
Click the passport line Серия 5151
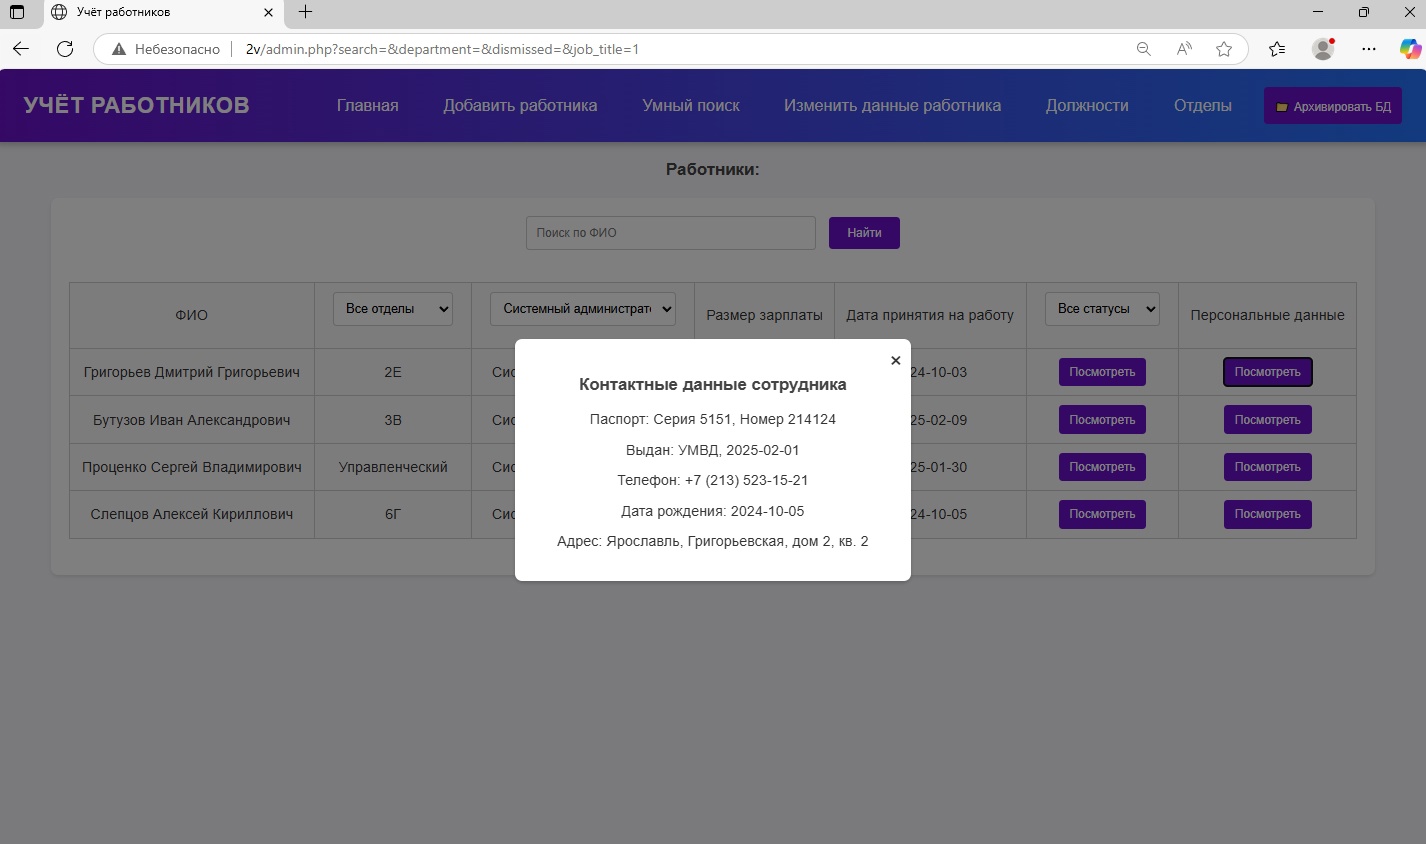pos(713,419)
